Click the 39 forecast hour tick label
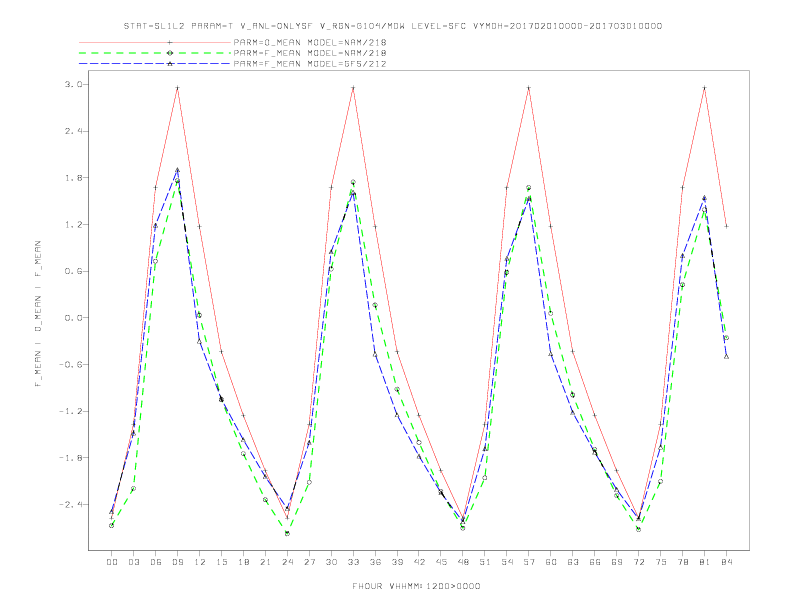Image resolution: width=792 pixels, height=612 pixels. point(397,562)
